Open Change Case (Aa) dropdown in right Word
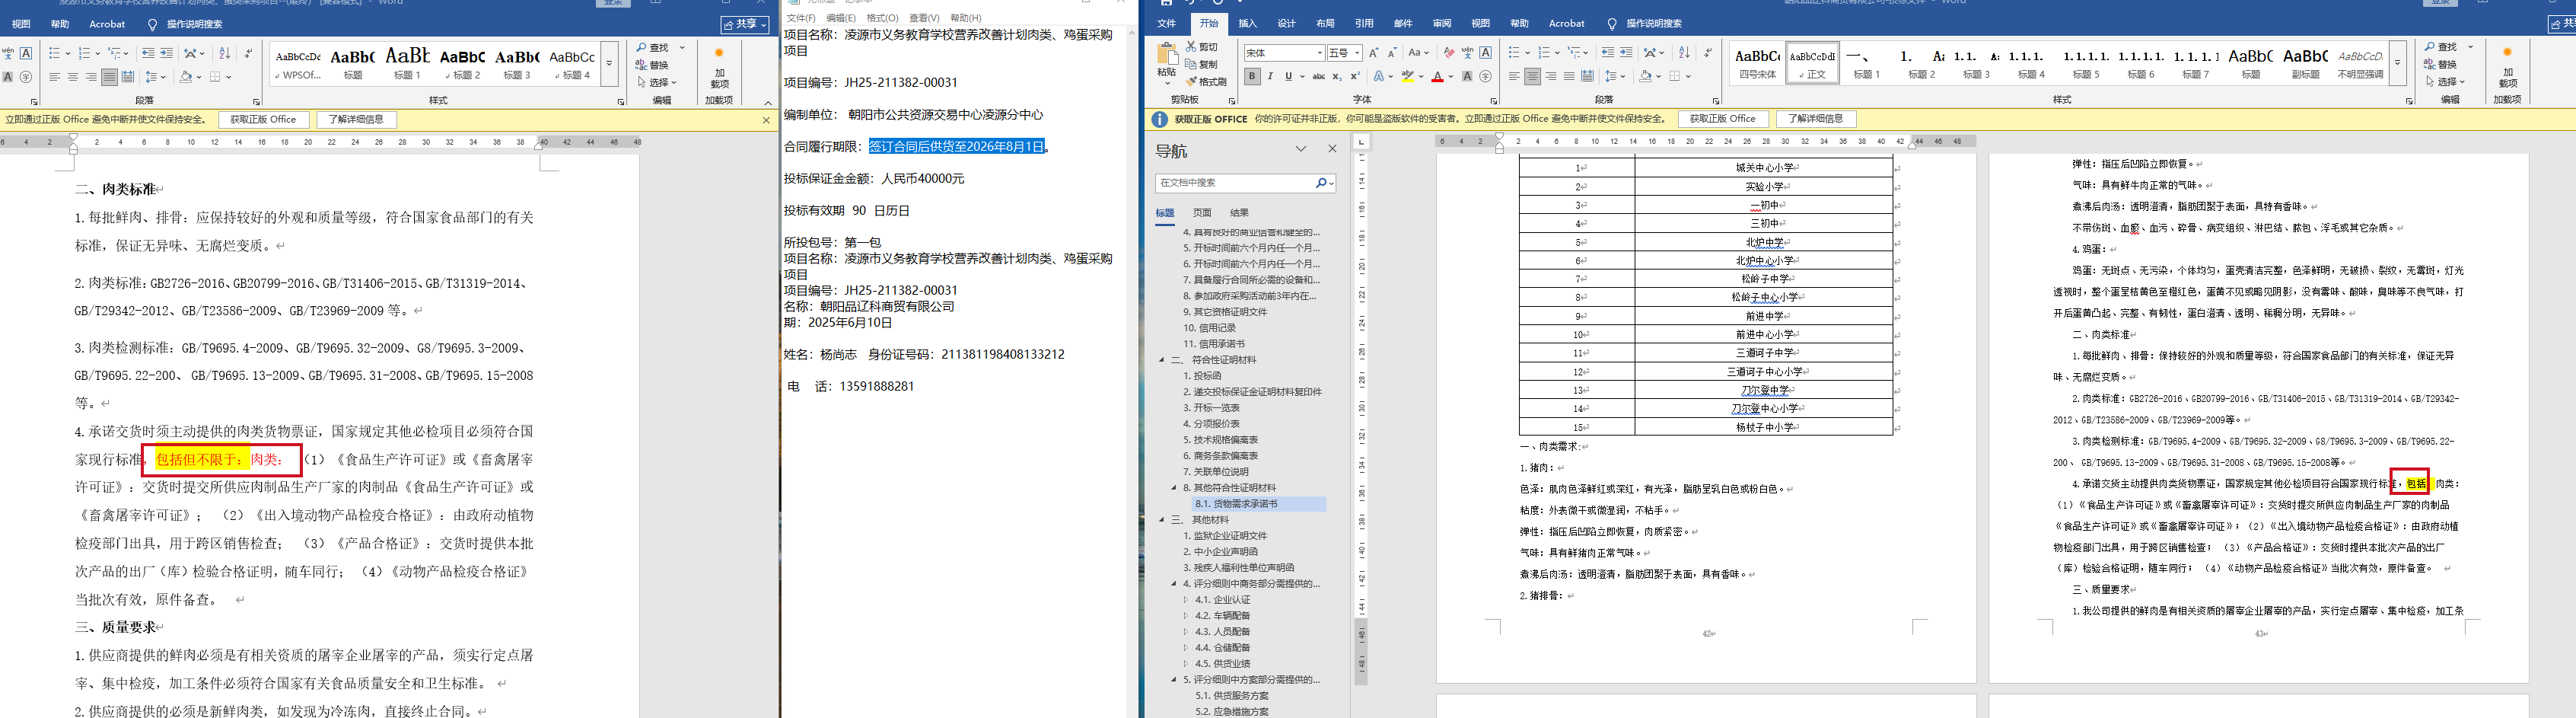Image resolution: width=2576 pixels, height=718 pixels. tap(1418, 53)
